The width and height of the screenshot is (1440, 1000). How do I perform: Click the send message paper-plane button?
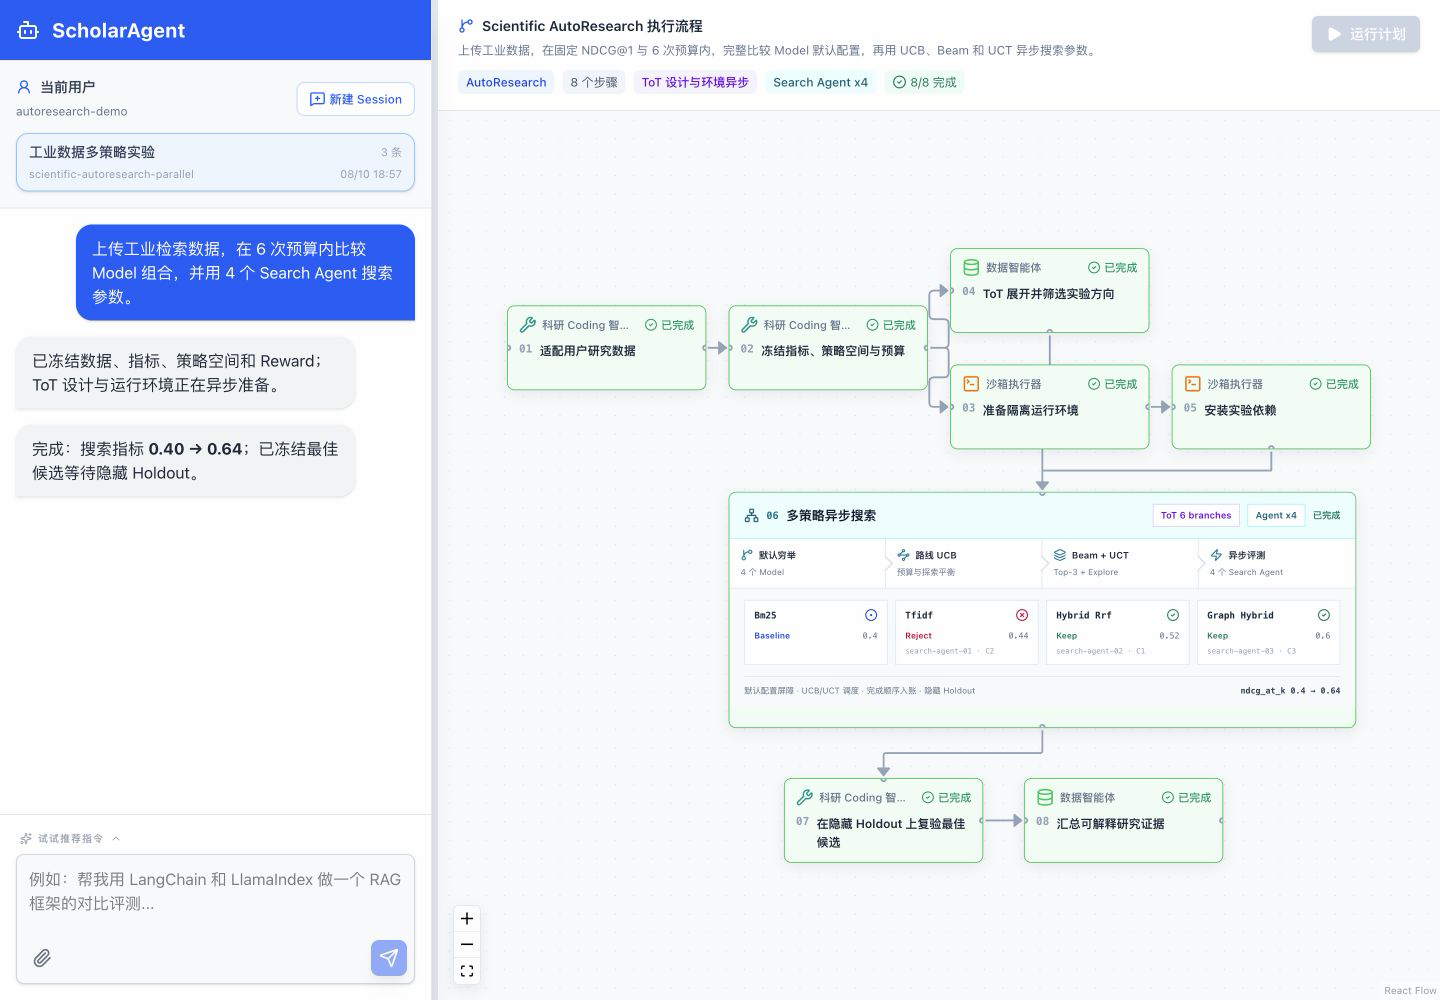tap(389, 958)
